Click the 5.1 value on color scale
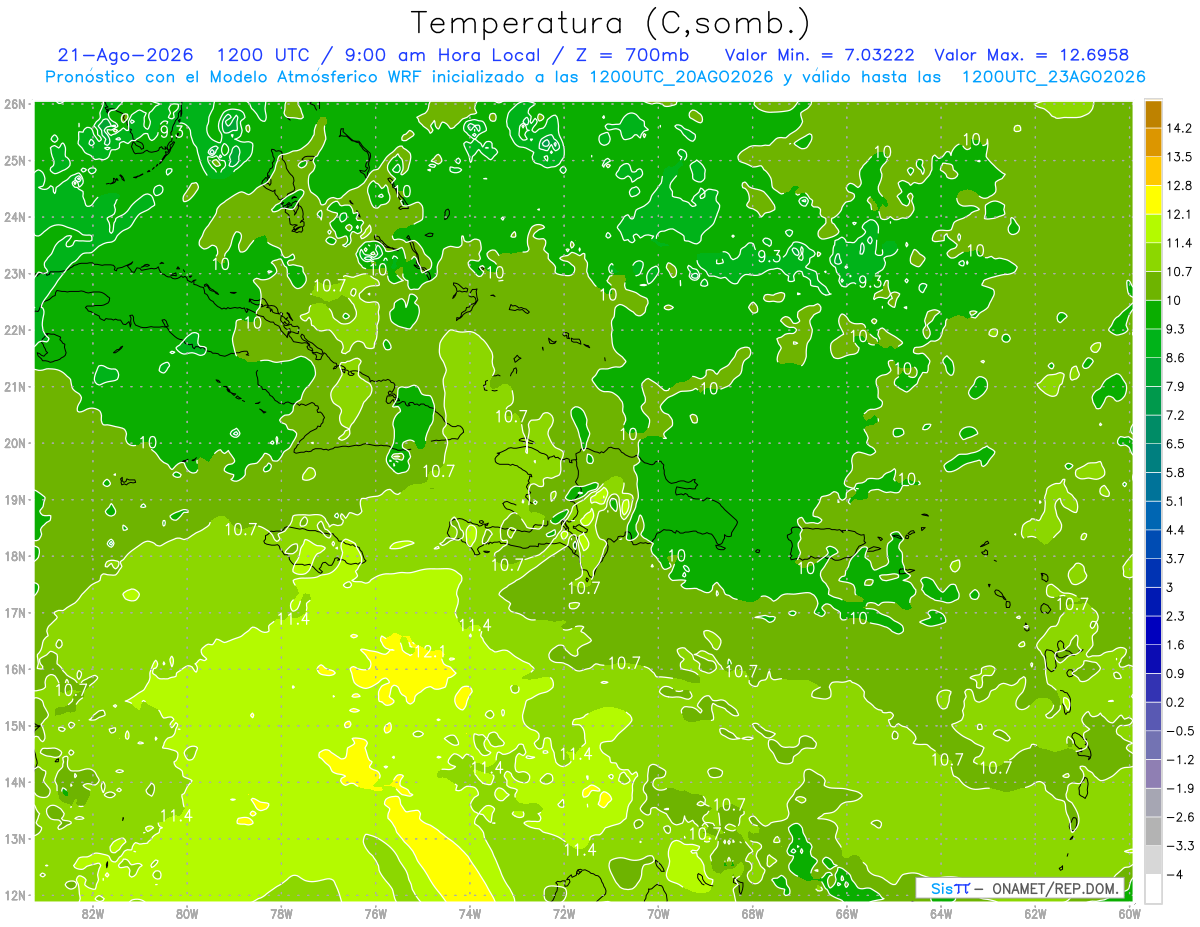 [x=1176, y=501]
